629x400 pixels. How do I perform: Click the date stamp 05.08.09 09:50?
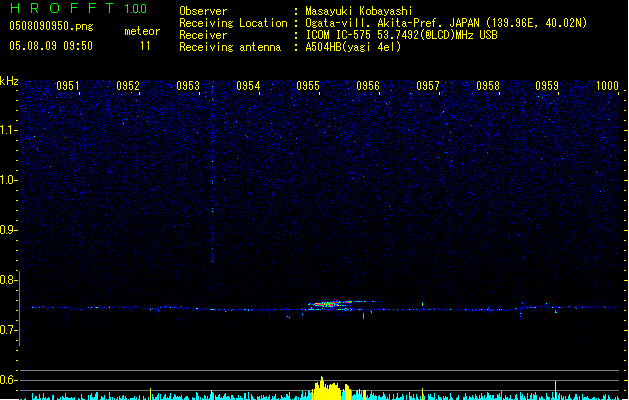51,46
